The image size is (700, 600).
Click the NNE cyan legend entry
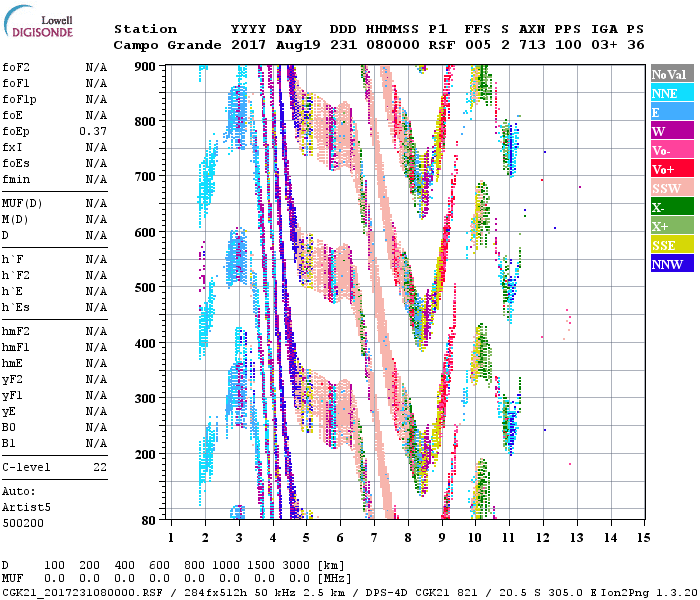tap(672, 93)
